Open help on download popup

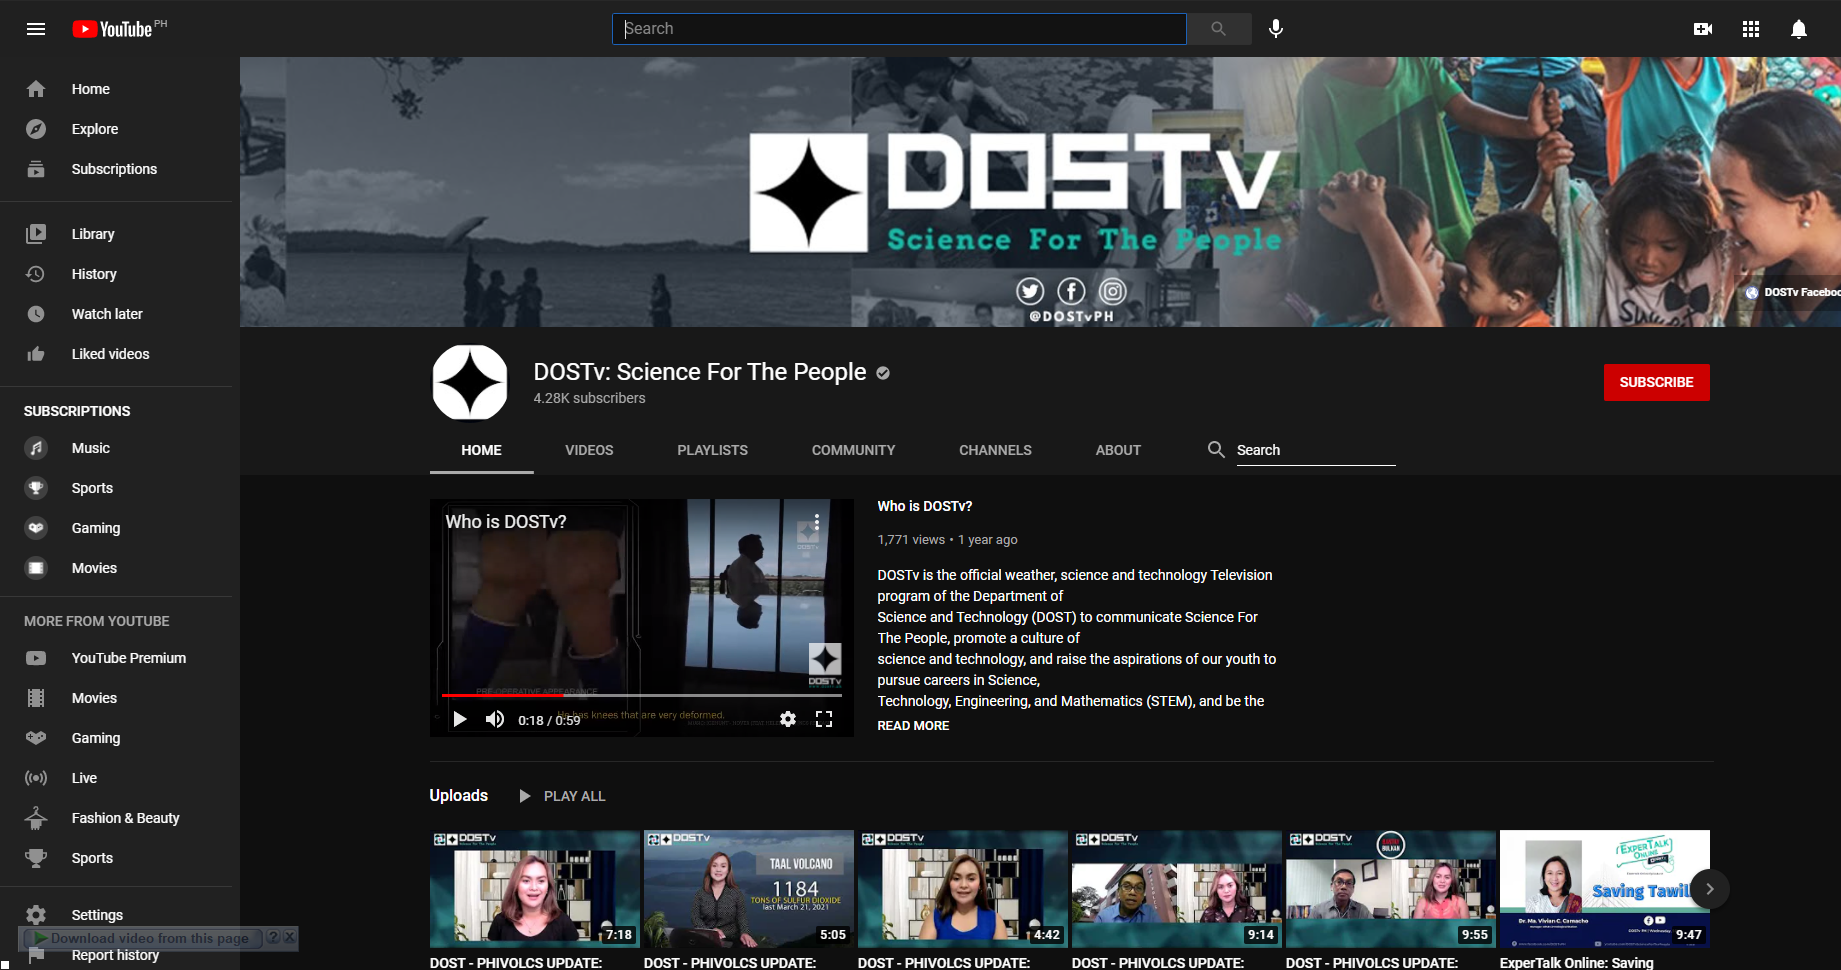[273, 938]
